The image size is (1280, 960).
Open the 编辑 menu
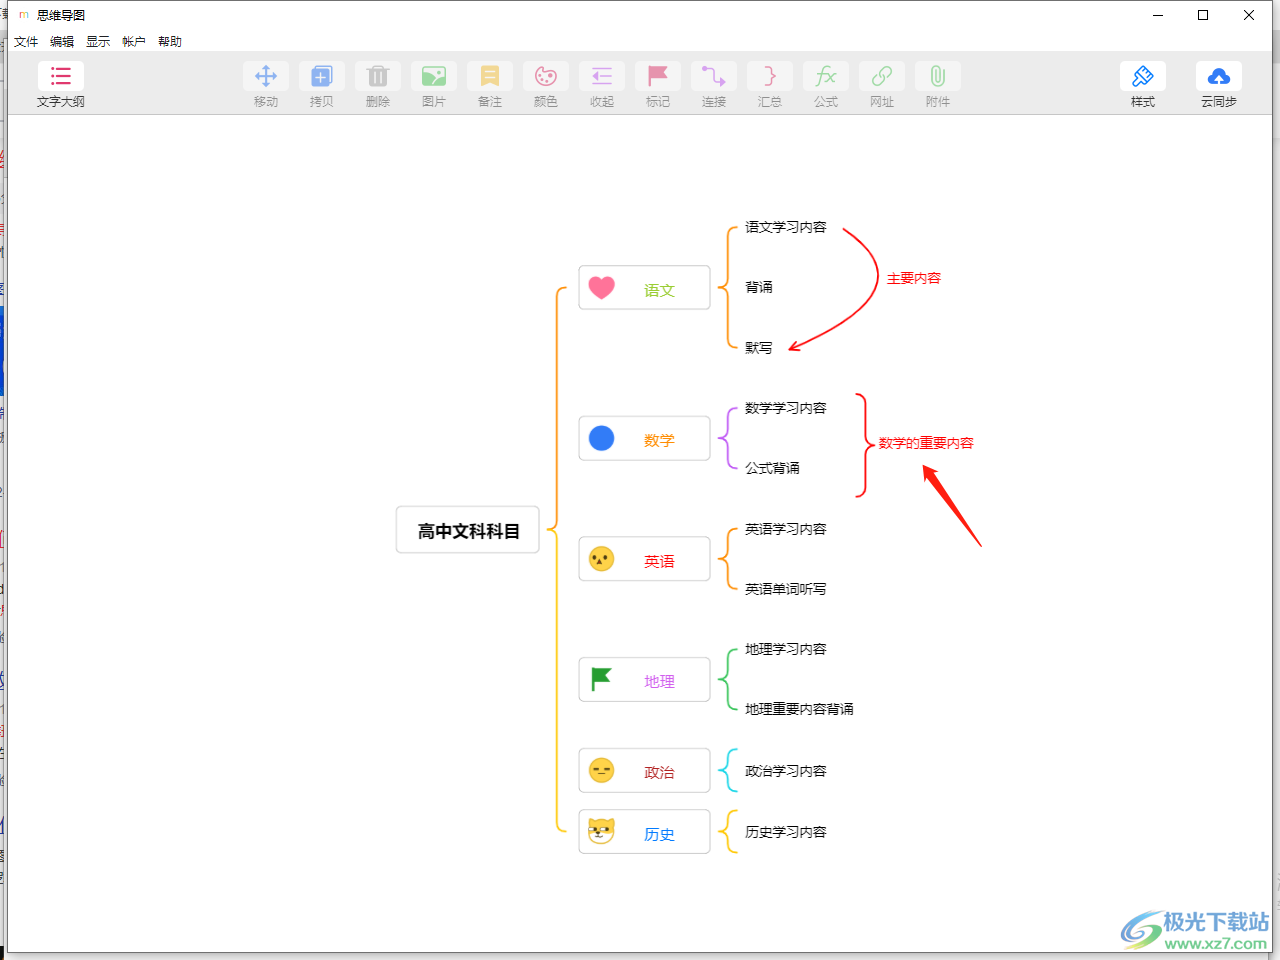(x=62, y=41)
